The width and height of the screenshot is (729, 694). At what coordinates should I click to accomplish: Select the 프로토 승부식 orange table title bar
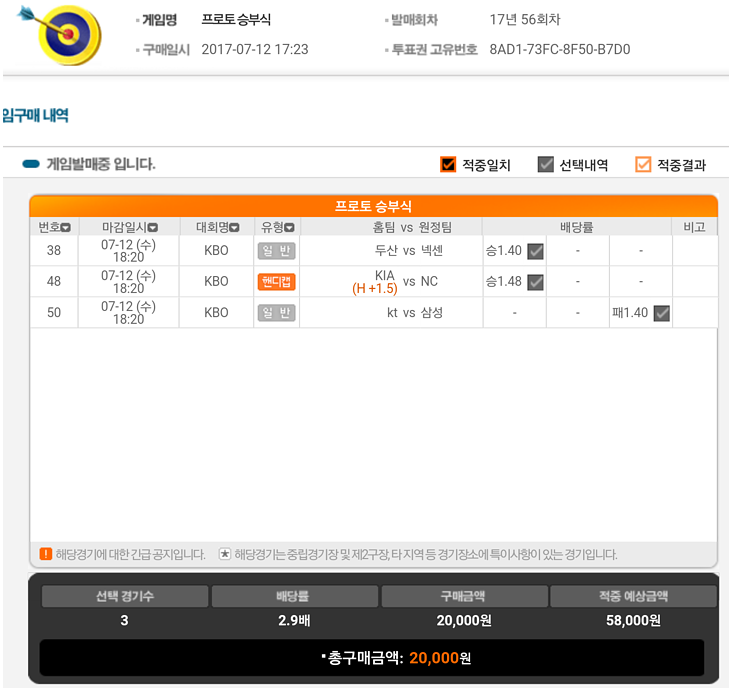373,206
